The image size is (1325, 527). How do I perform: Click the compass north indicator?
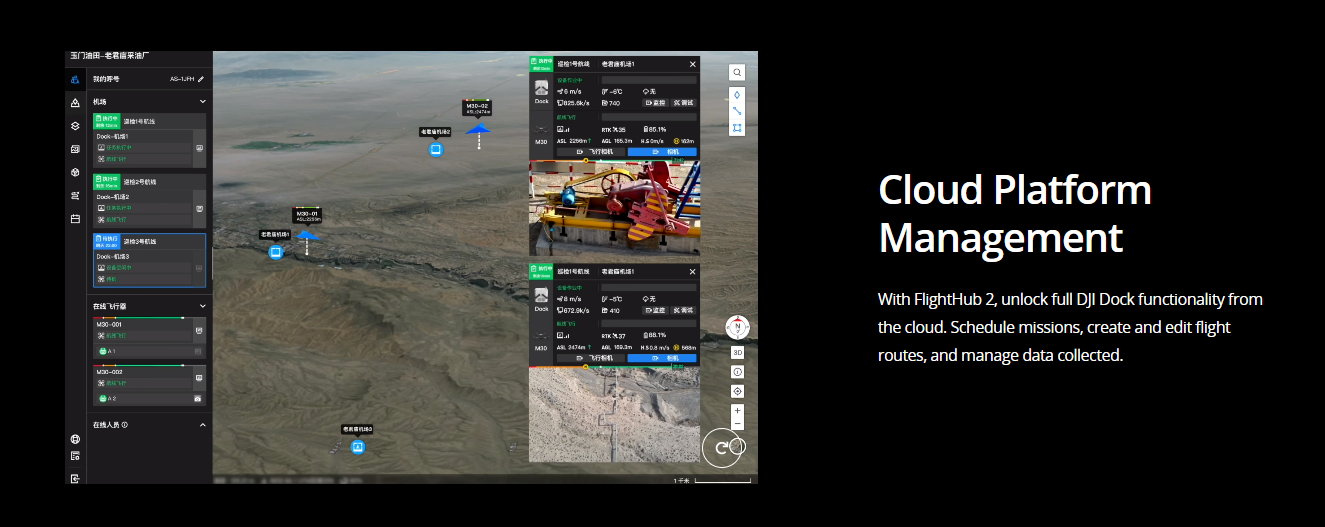[737, 327]
